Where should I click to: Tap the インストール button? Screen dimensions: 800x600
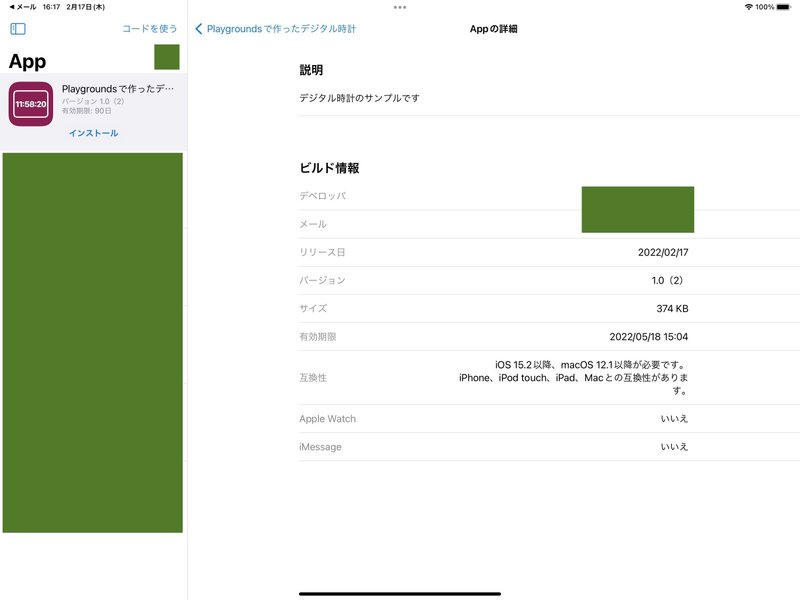coord(94,133)
